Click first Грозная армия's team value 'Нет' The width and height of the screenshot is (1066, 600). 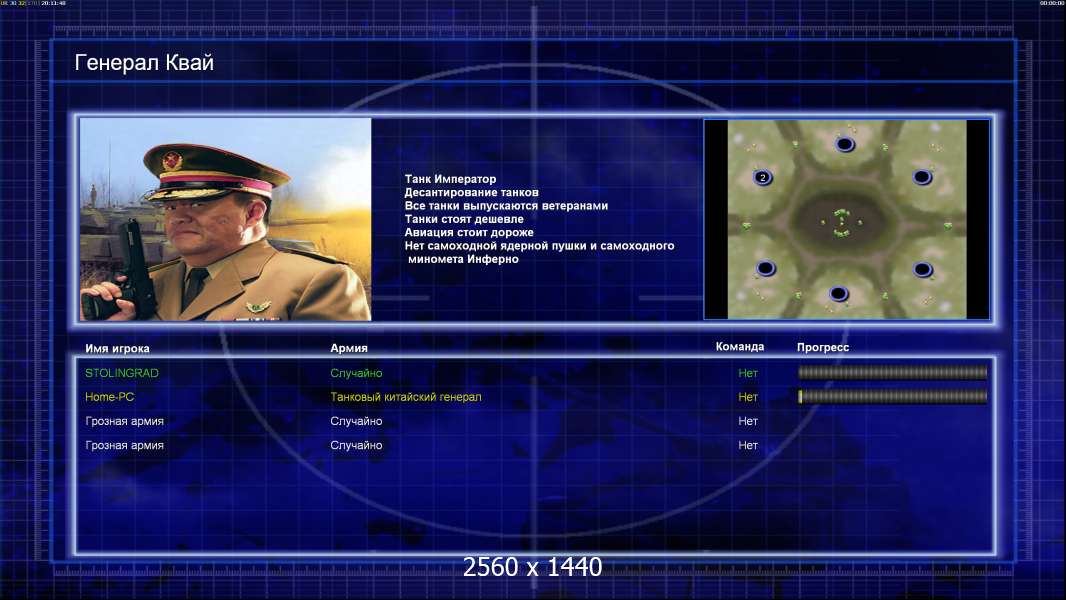[x=748, y=421]
